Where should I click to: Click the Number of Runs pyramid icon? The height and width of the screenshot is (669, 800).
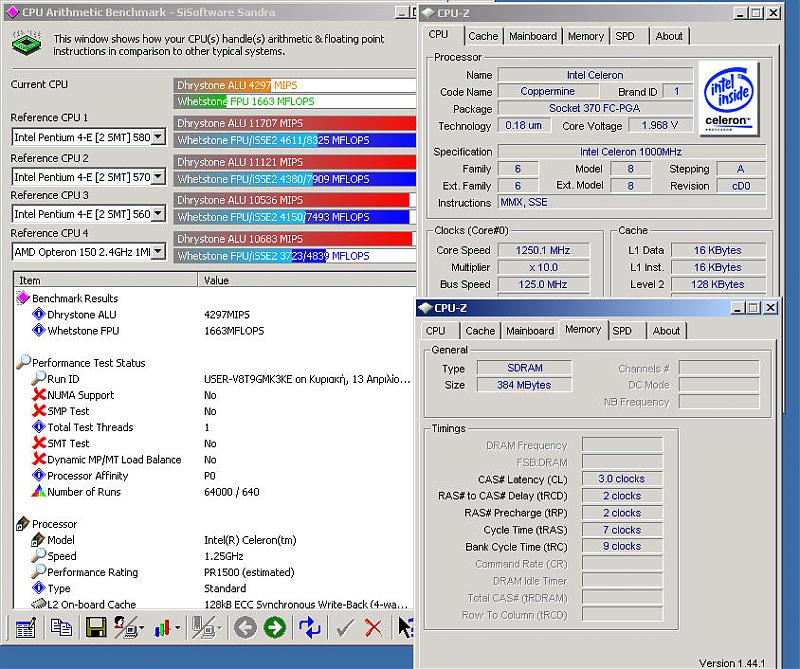point(39,491)
